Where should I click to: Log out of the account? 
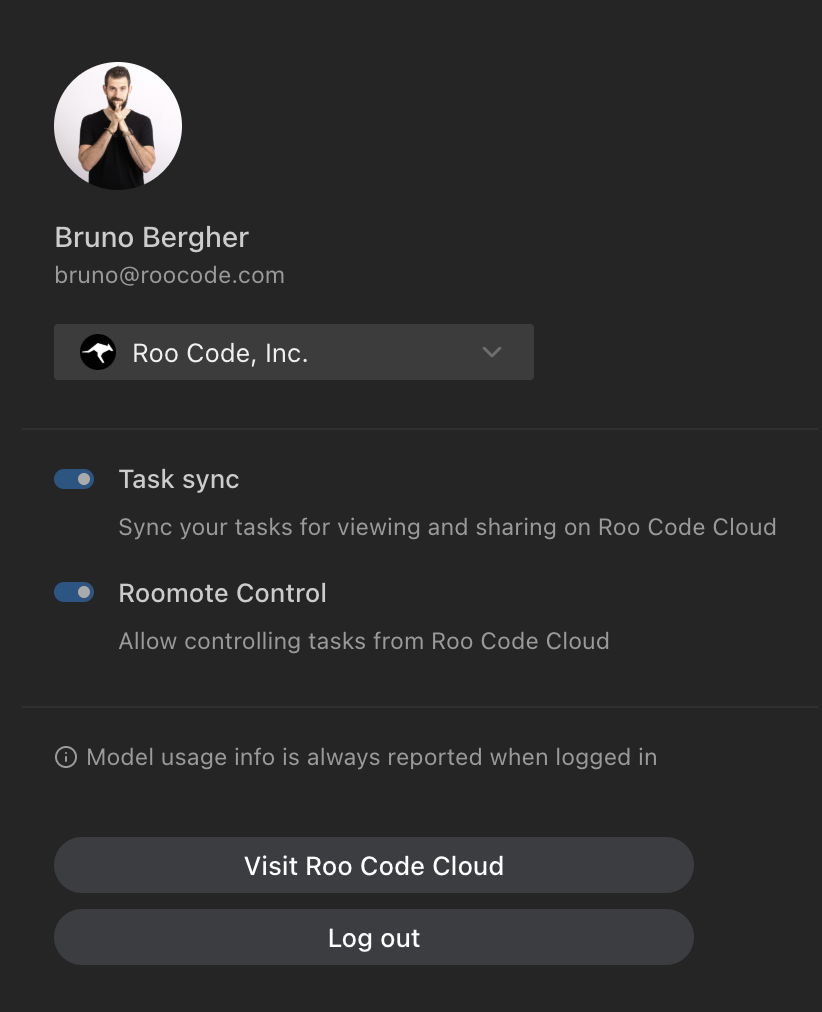pyautogui.click(x=373, y=938)
